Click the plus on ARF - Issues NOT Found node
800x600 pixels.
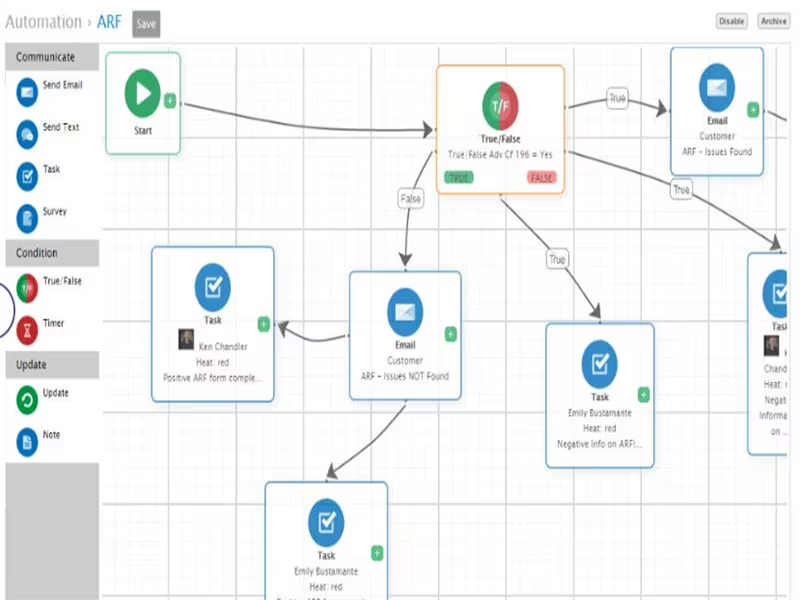(451, 334)
